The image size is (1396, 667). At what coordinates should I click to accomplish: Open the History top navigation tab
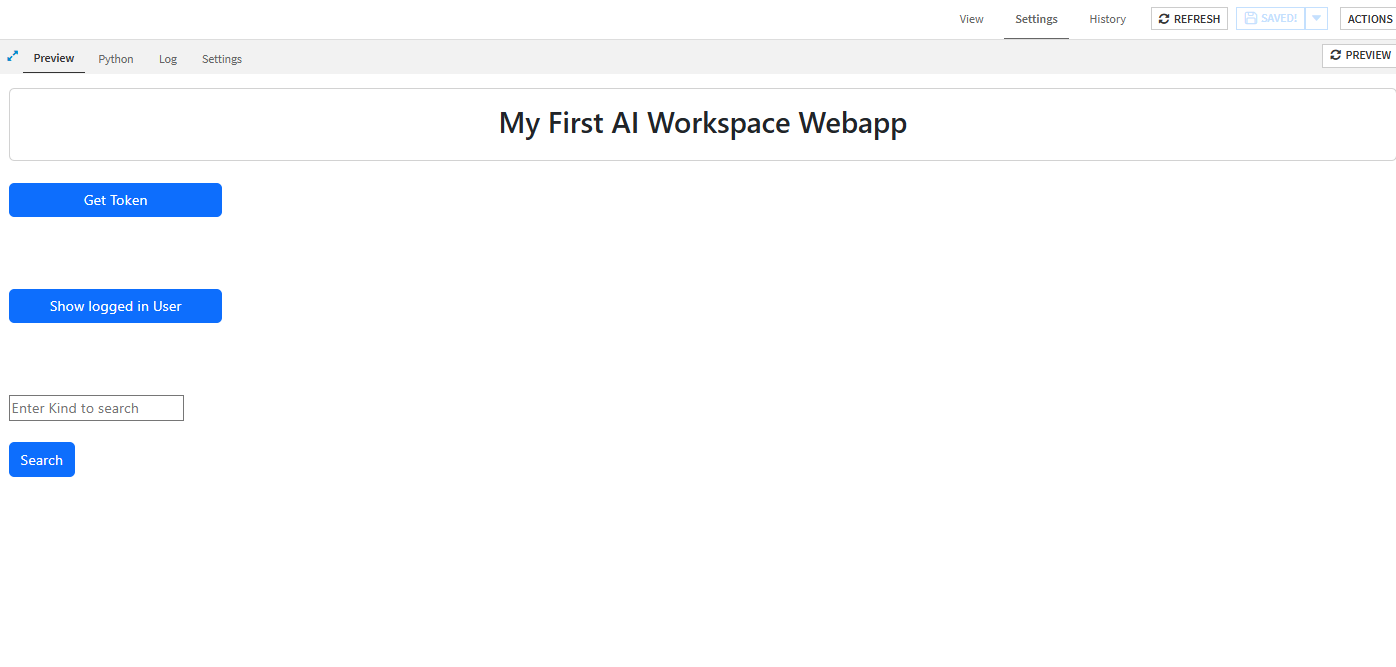coord(1107,19)
